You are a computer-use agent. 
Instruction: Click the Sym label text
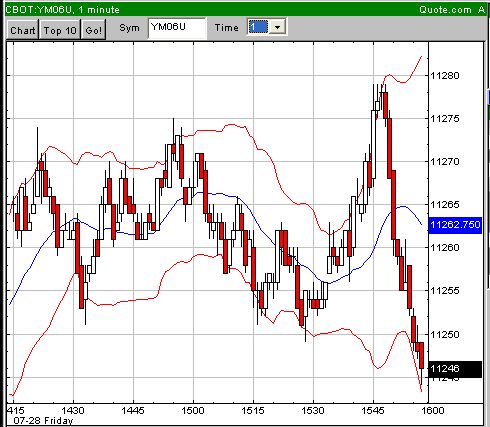pos(129,28)
